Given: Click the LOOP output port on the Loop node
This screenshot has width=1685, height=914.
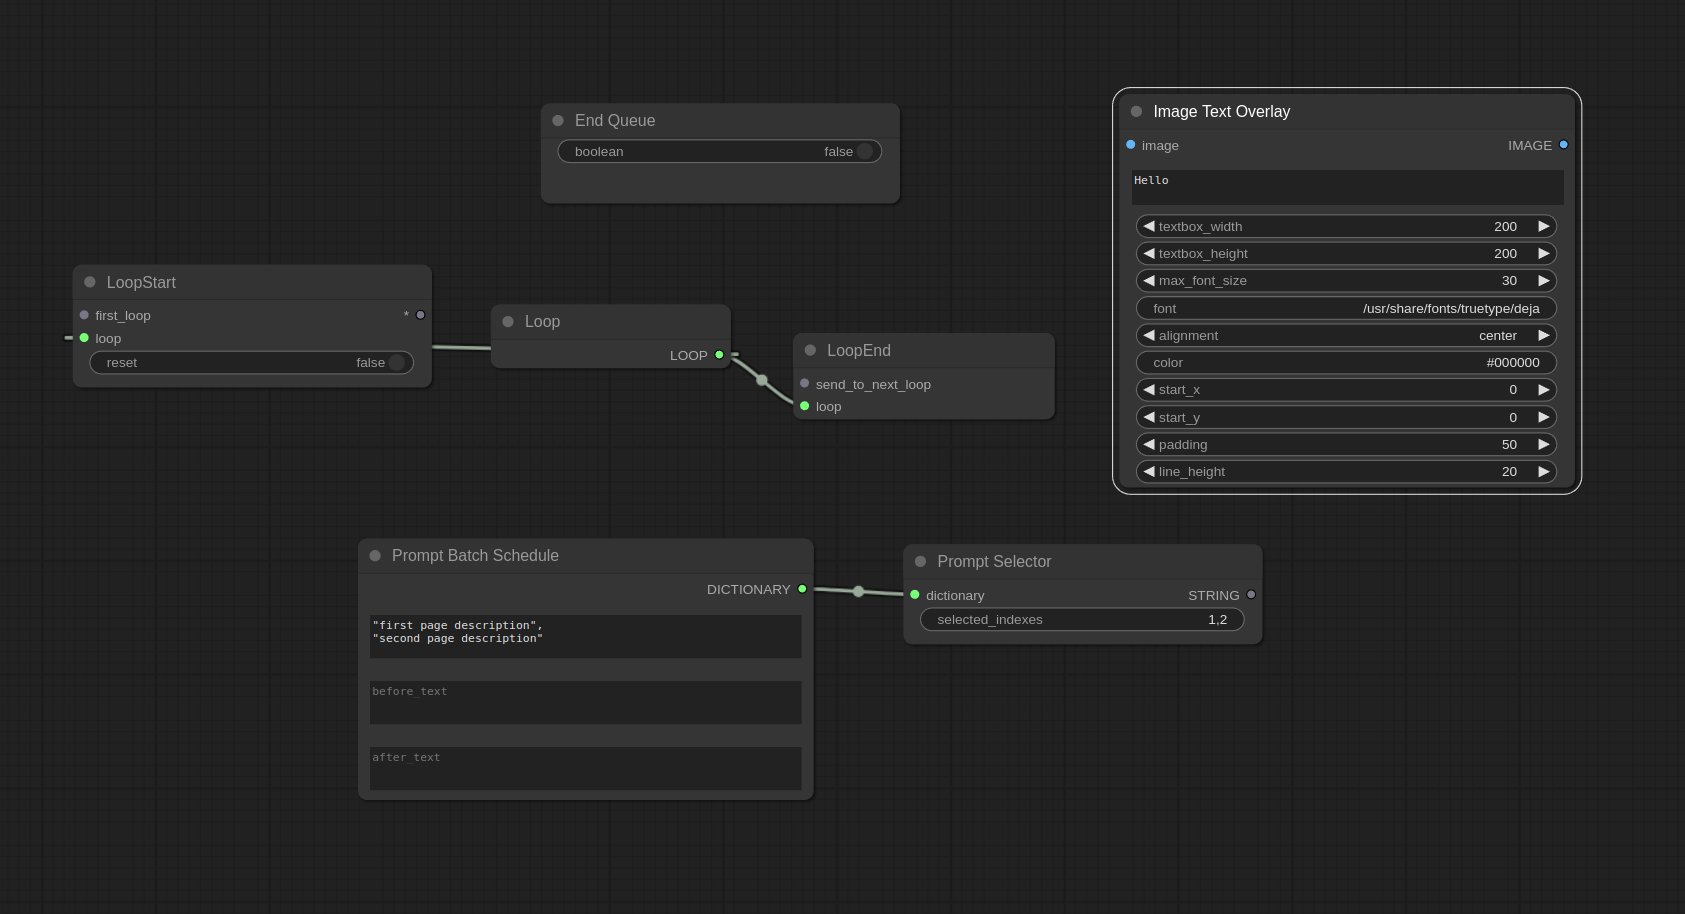Looking at the screenshot, I should (x=719, y=355).
